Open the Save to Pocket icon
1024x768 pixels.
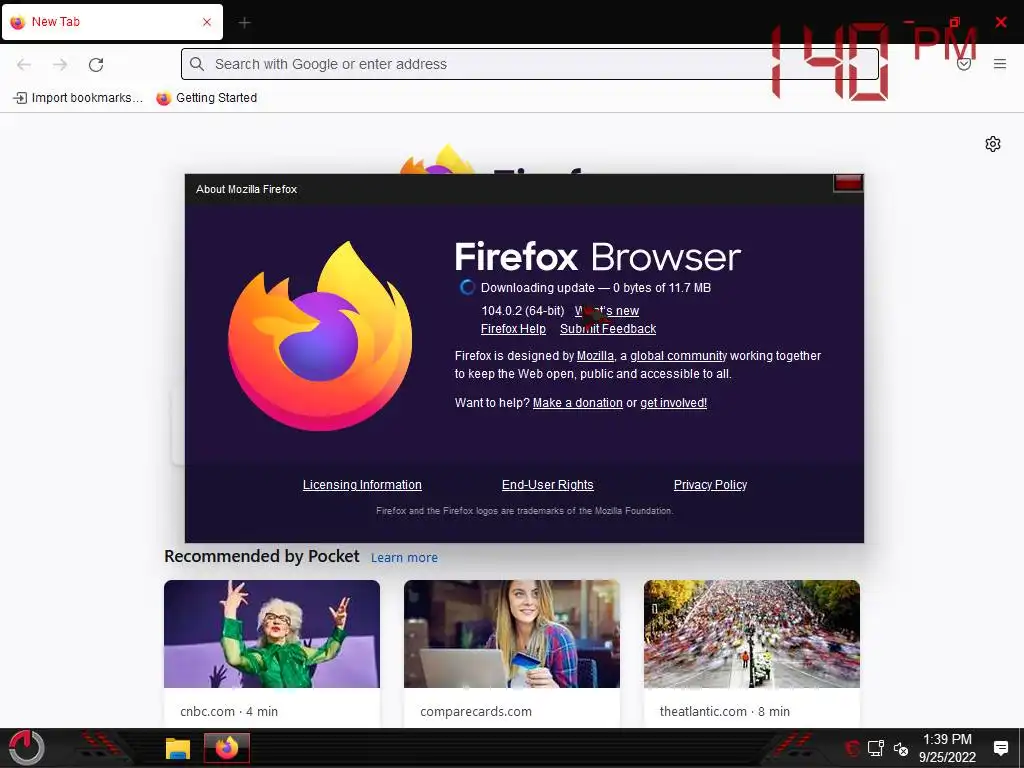964,64
